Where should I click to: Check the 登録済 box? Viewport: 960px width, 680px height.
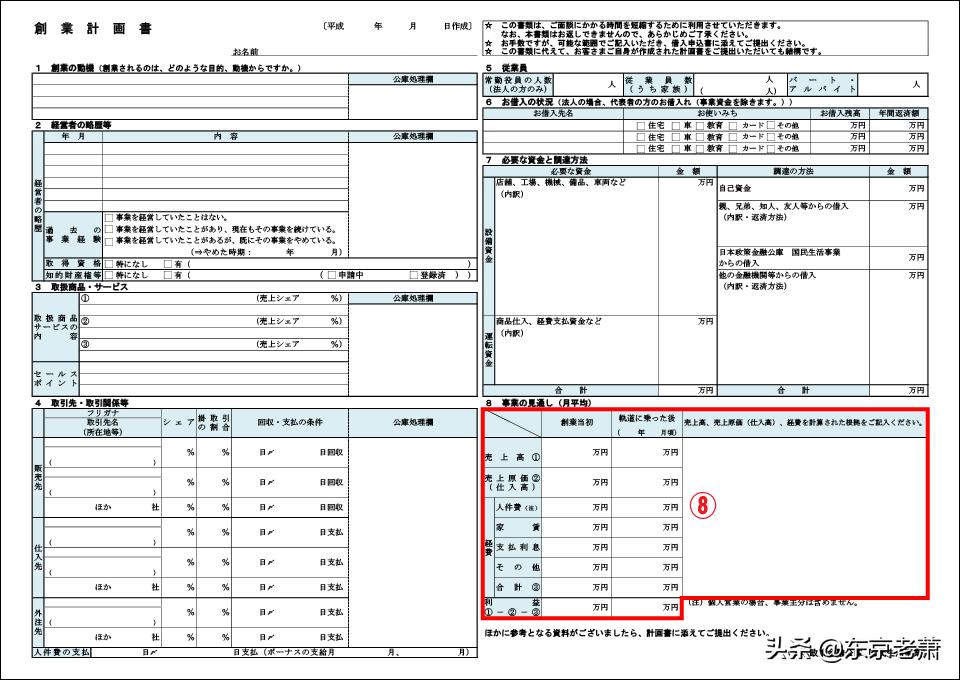[414, 275]
